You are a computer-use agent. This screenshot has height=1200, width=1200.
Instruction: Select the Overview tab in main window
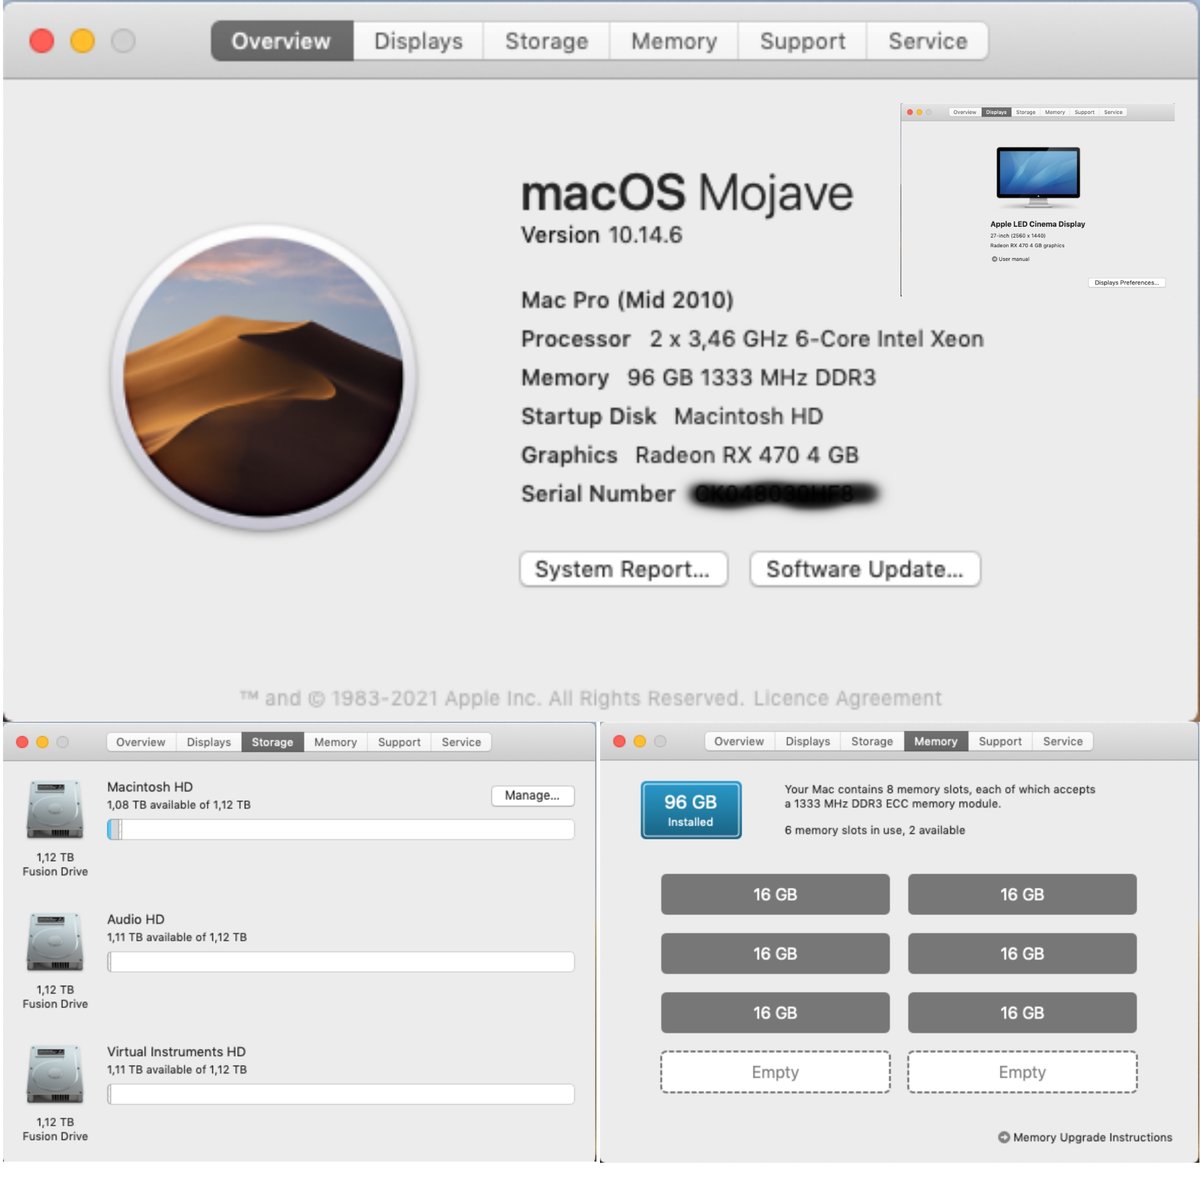point(281,41)
